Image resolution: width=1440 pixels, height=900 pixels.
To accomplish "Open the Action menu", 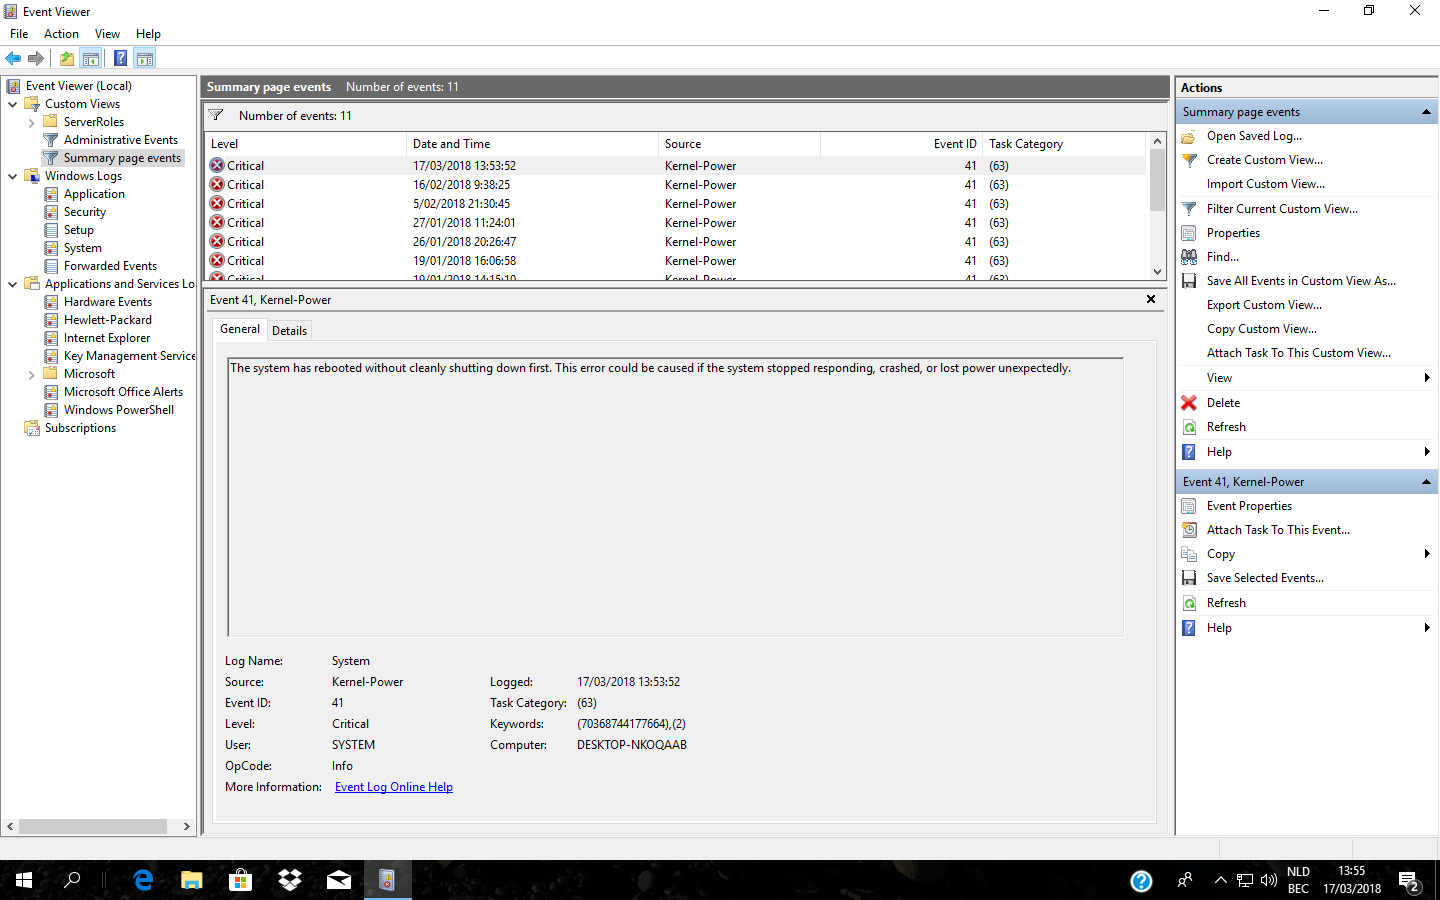I will coord(61,34).
